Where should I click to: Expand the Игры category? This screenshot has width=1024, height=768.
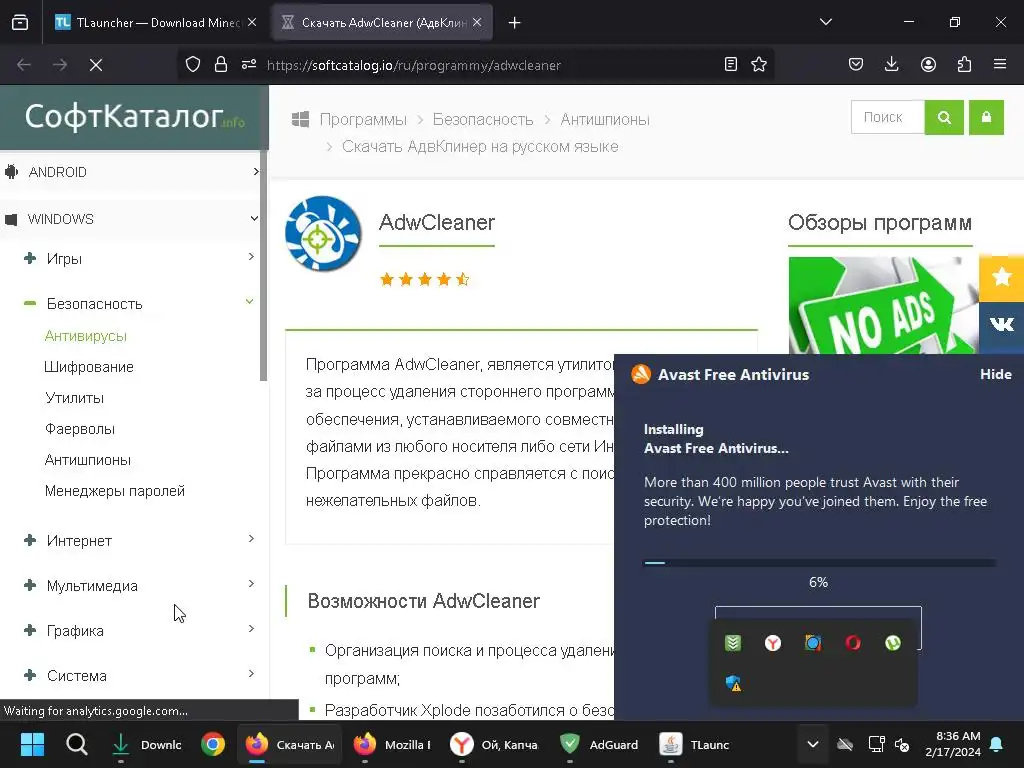pos(138,259)
